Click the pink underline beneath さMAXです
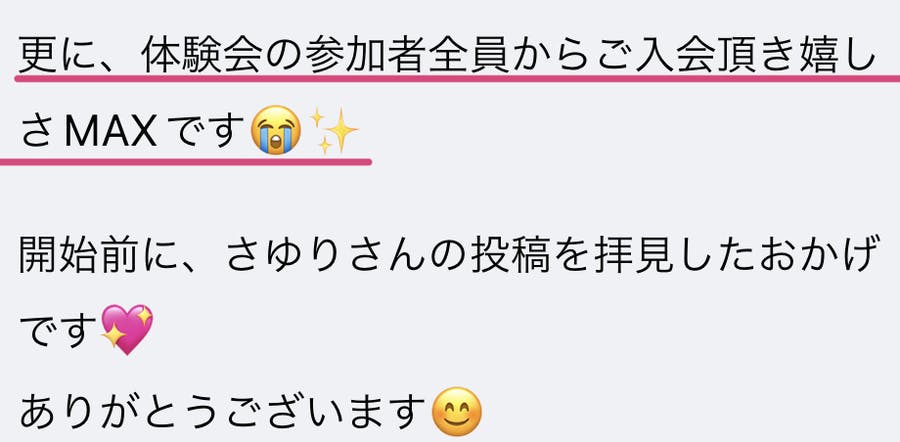Screen dimensions: 900x442 pyautogui.click(x=186, y=162)
